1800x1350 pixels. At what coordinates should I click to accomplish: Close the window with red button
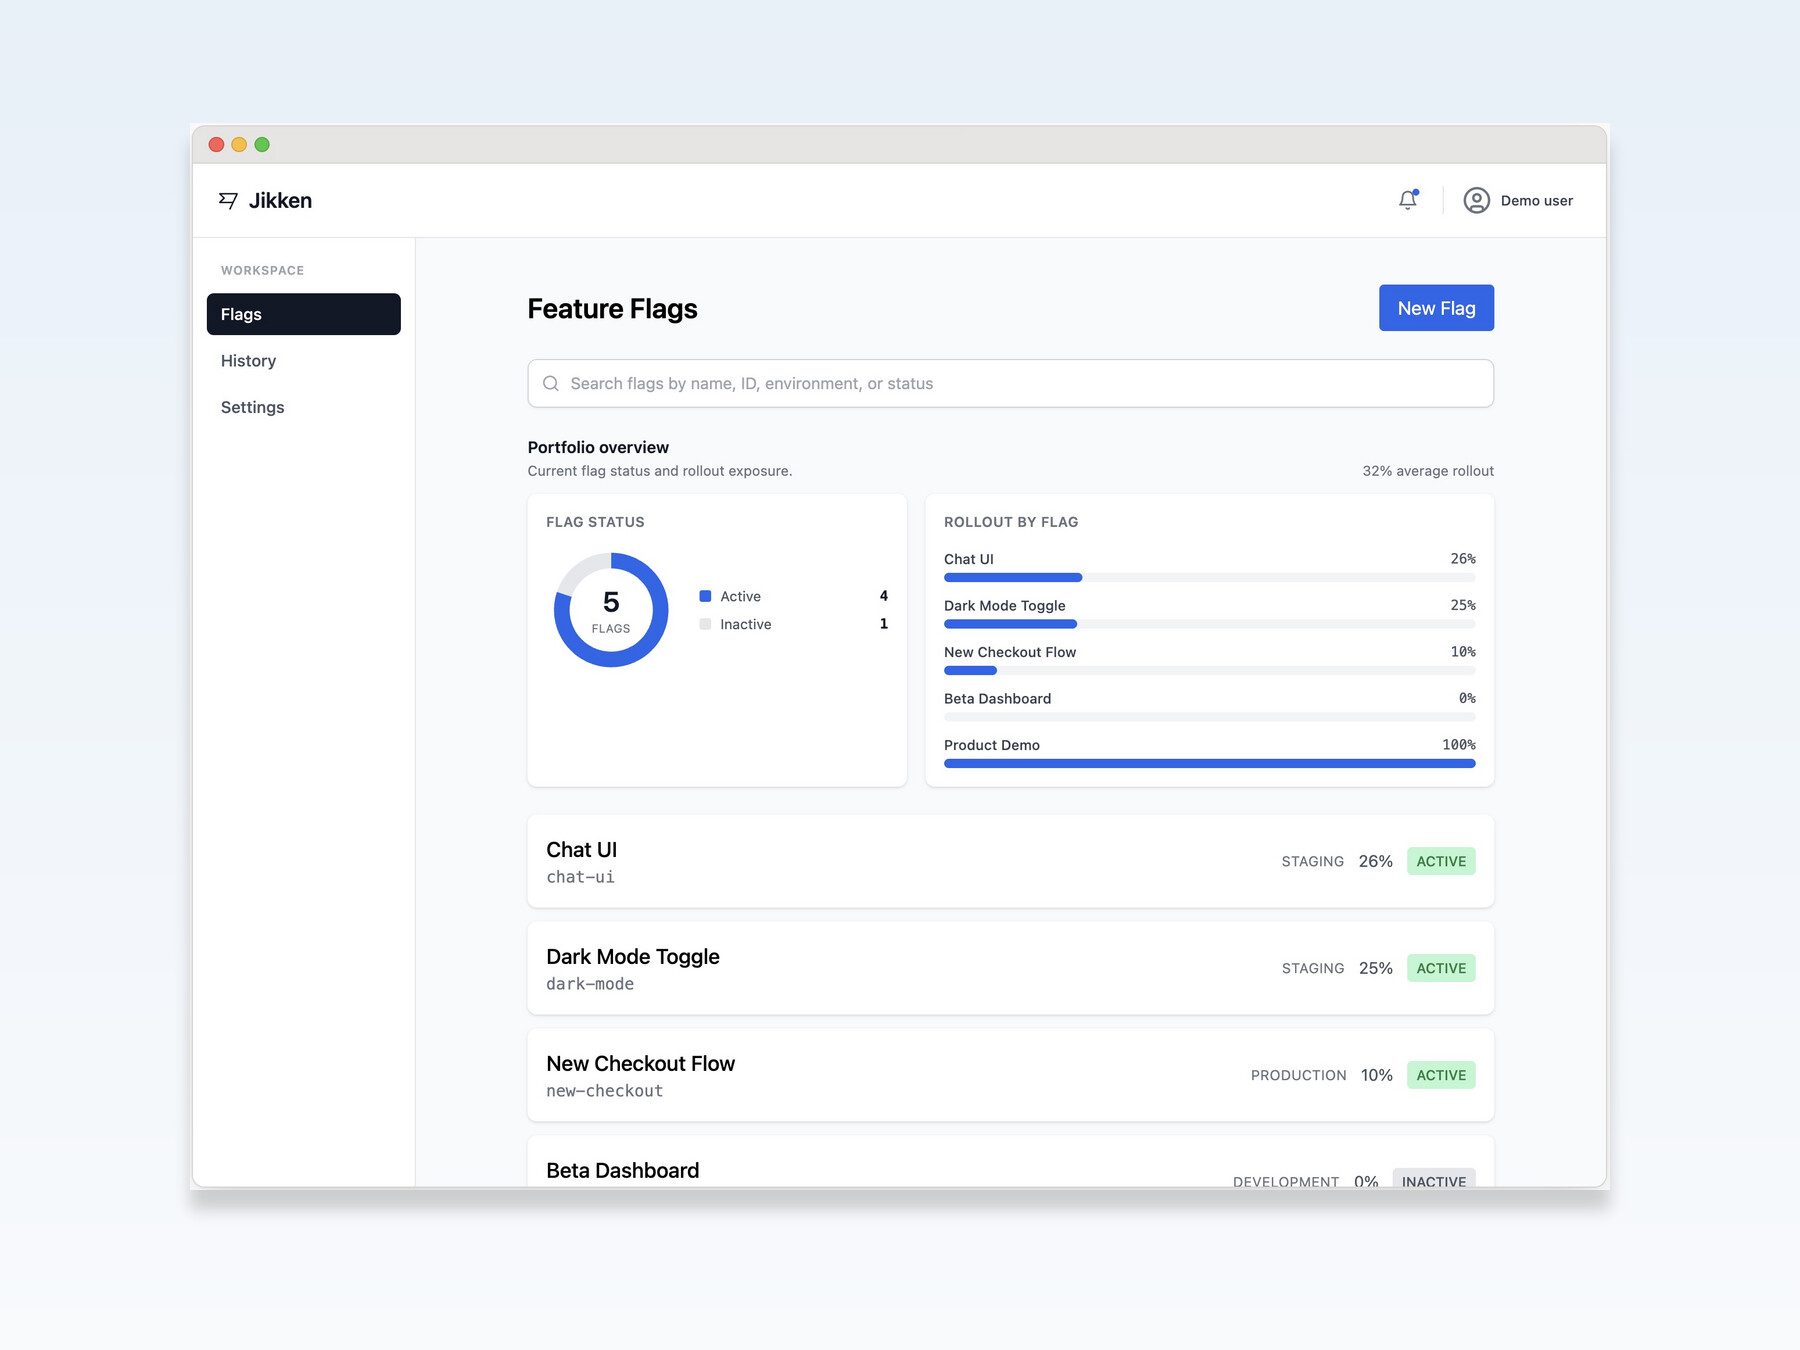click(216, 145)
